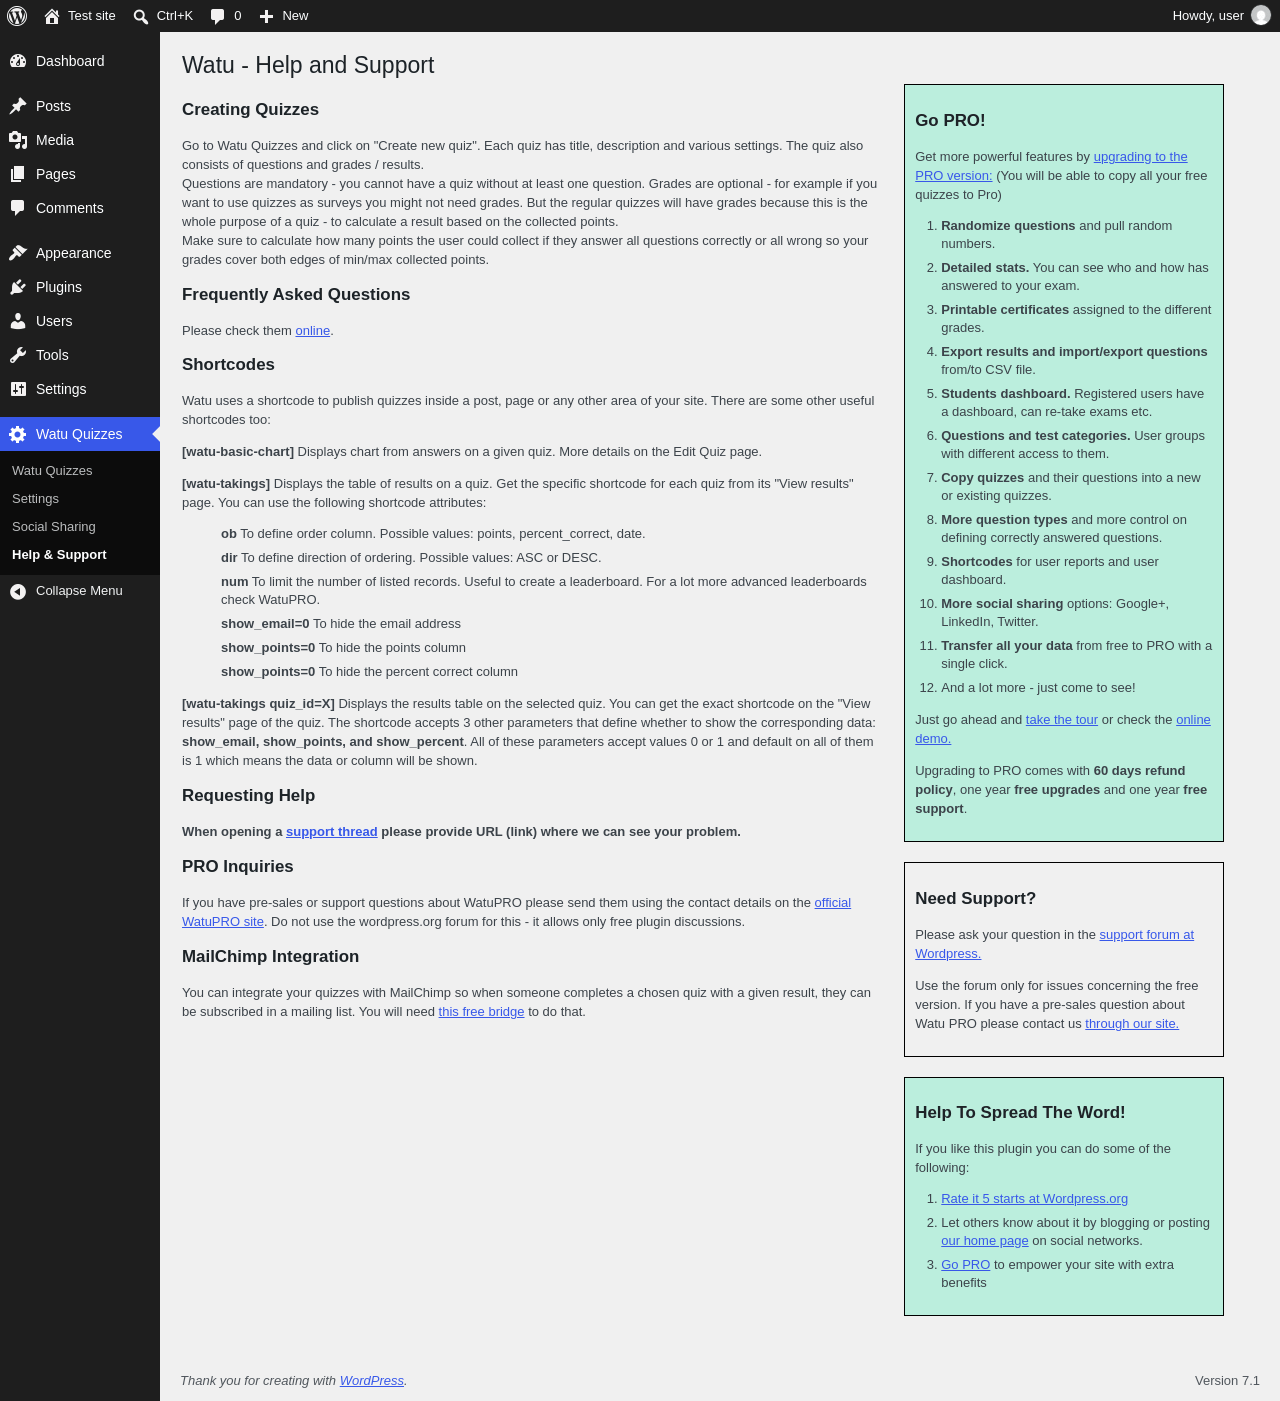Open Ctrl+K search command
Screen dimensions: 1280x1401
[x=163, y=16]
